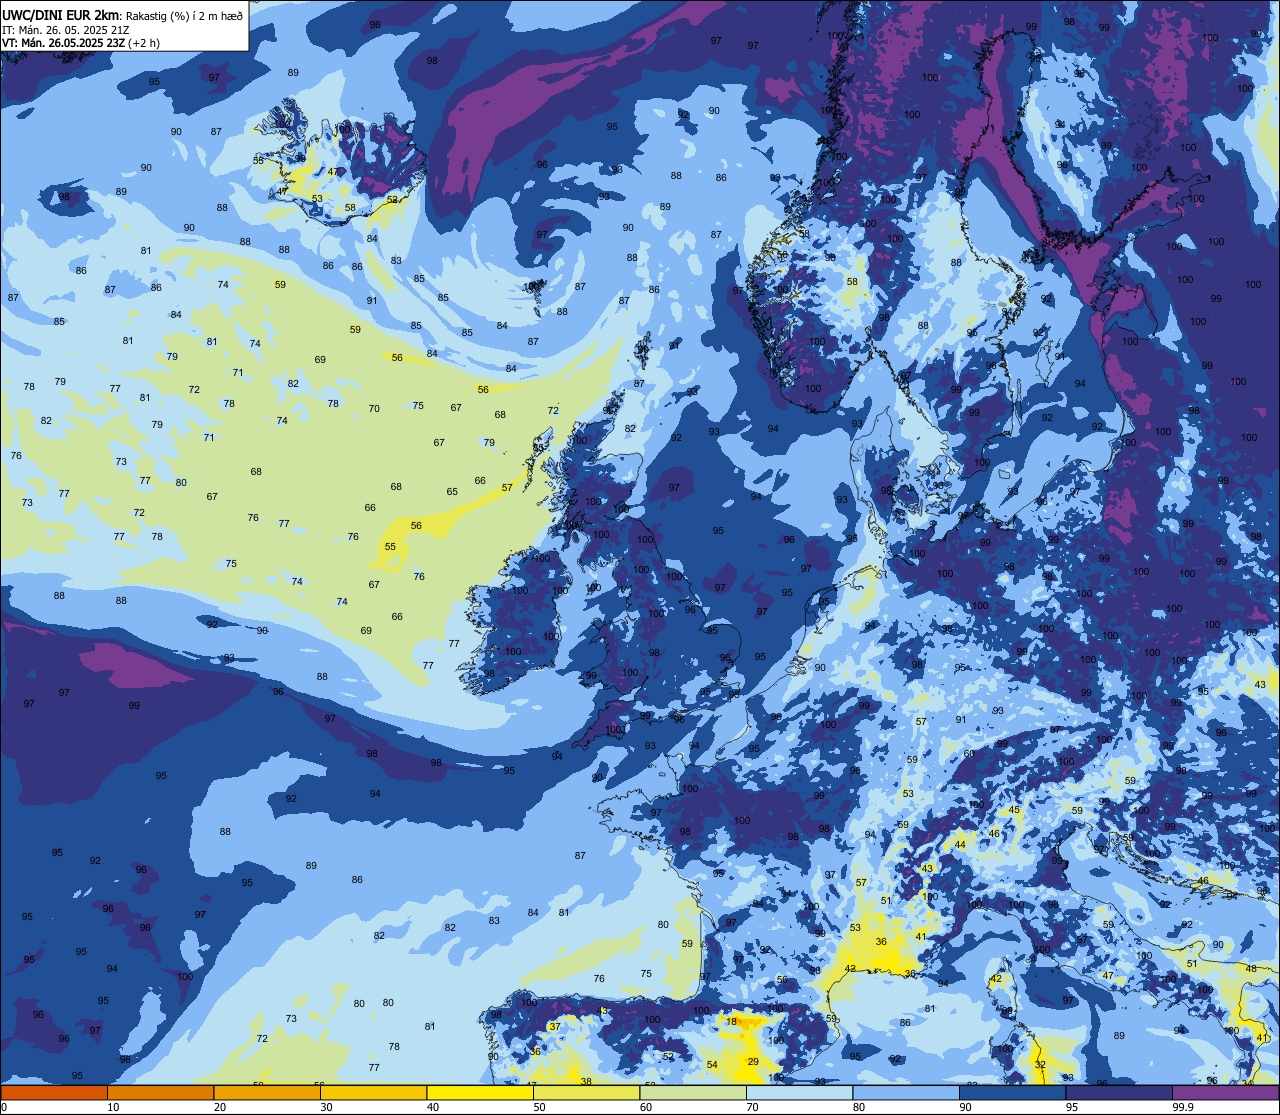The height and width of the screenshot is (1115, 1280).
Task: Click the humidity value '60' on the map
Action: (x=968, y=754)
